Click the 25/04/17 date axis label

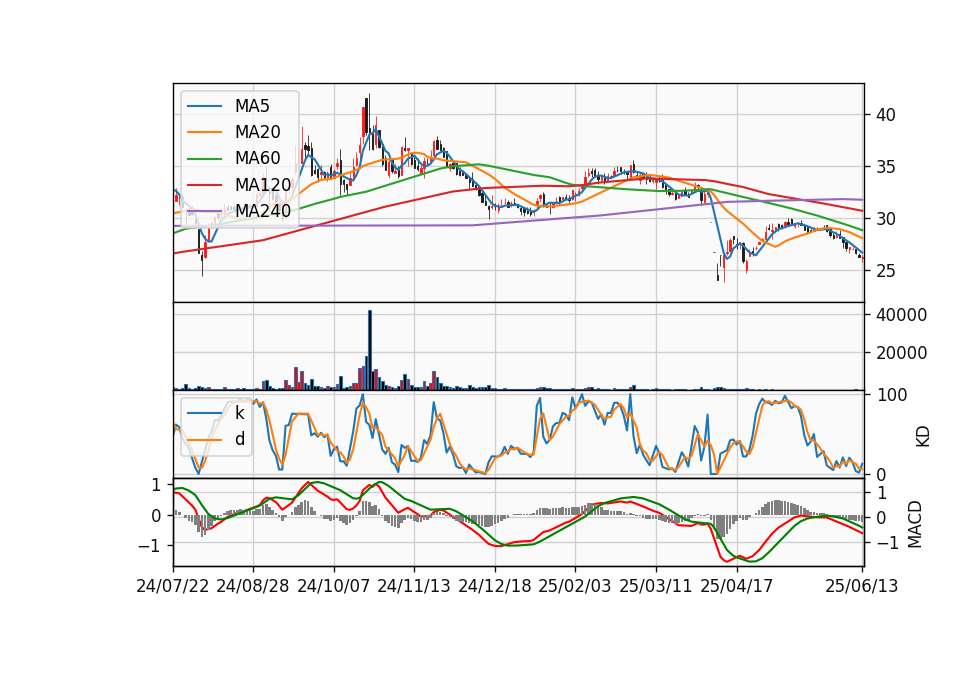click(737, 586)
